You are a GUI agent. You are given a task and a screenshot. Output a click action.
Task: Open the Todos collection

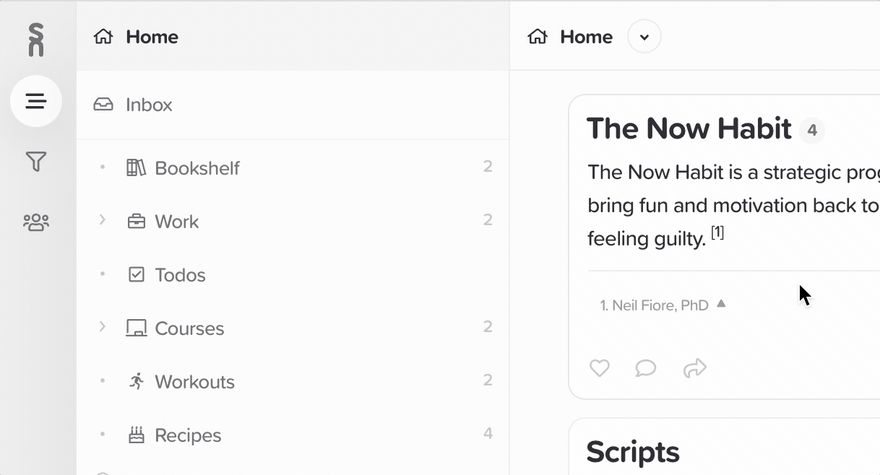click(x=293, y=275)
